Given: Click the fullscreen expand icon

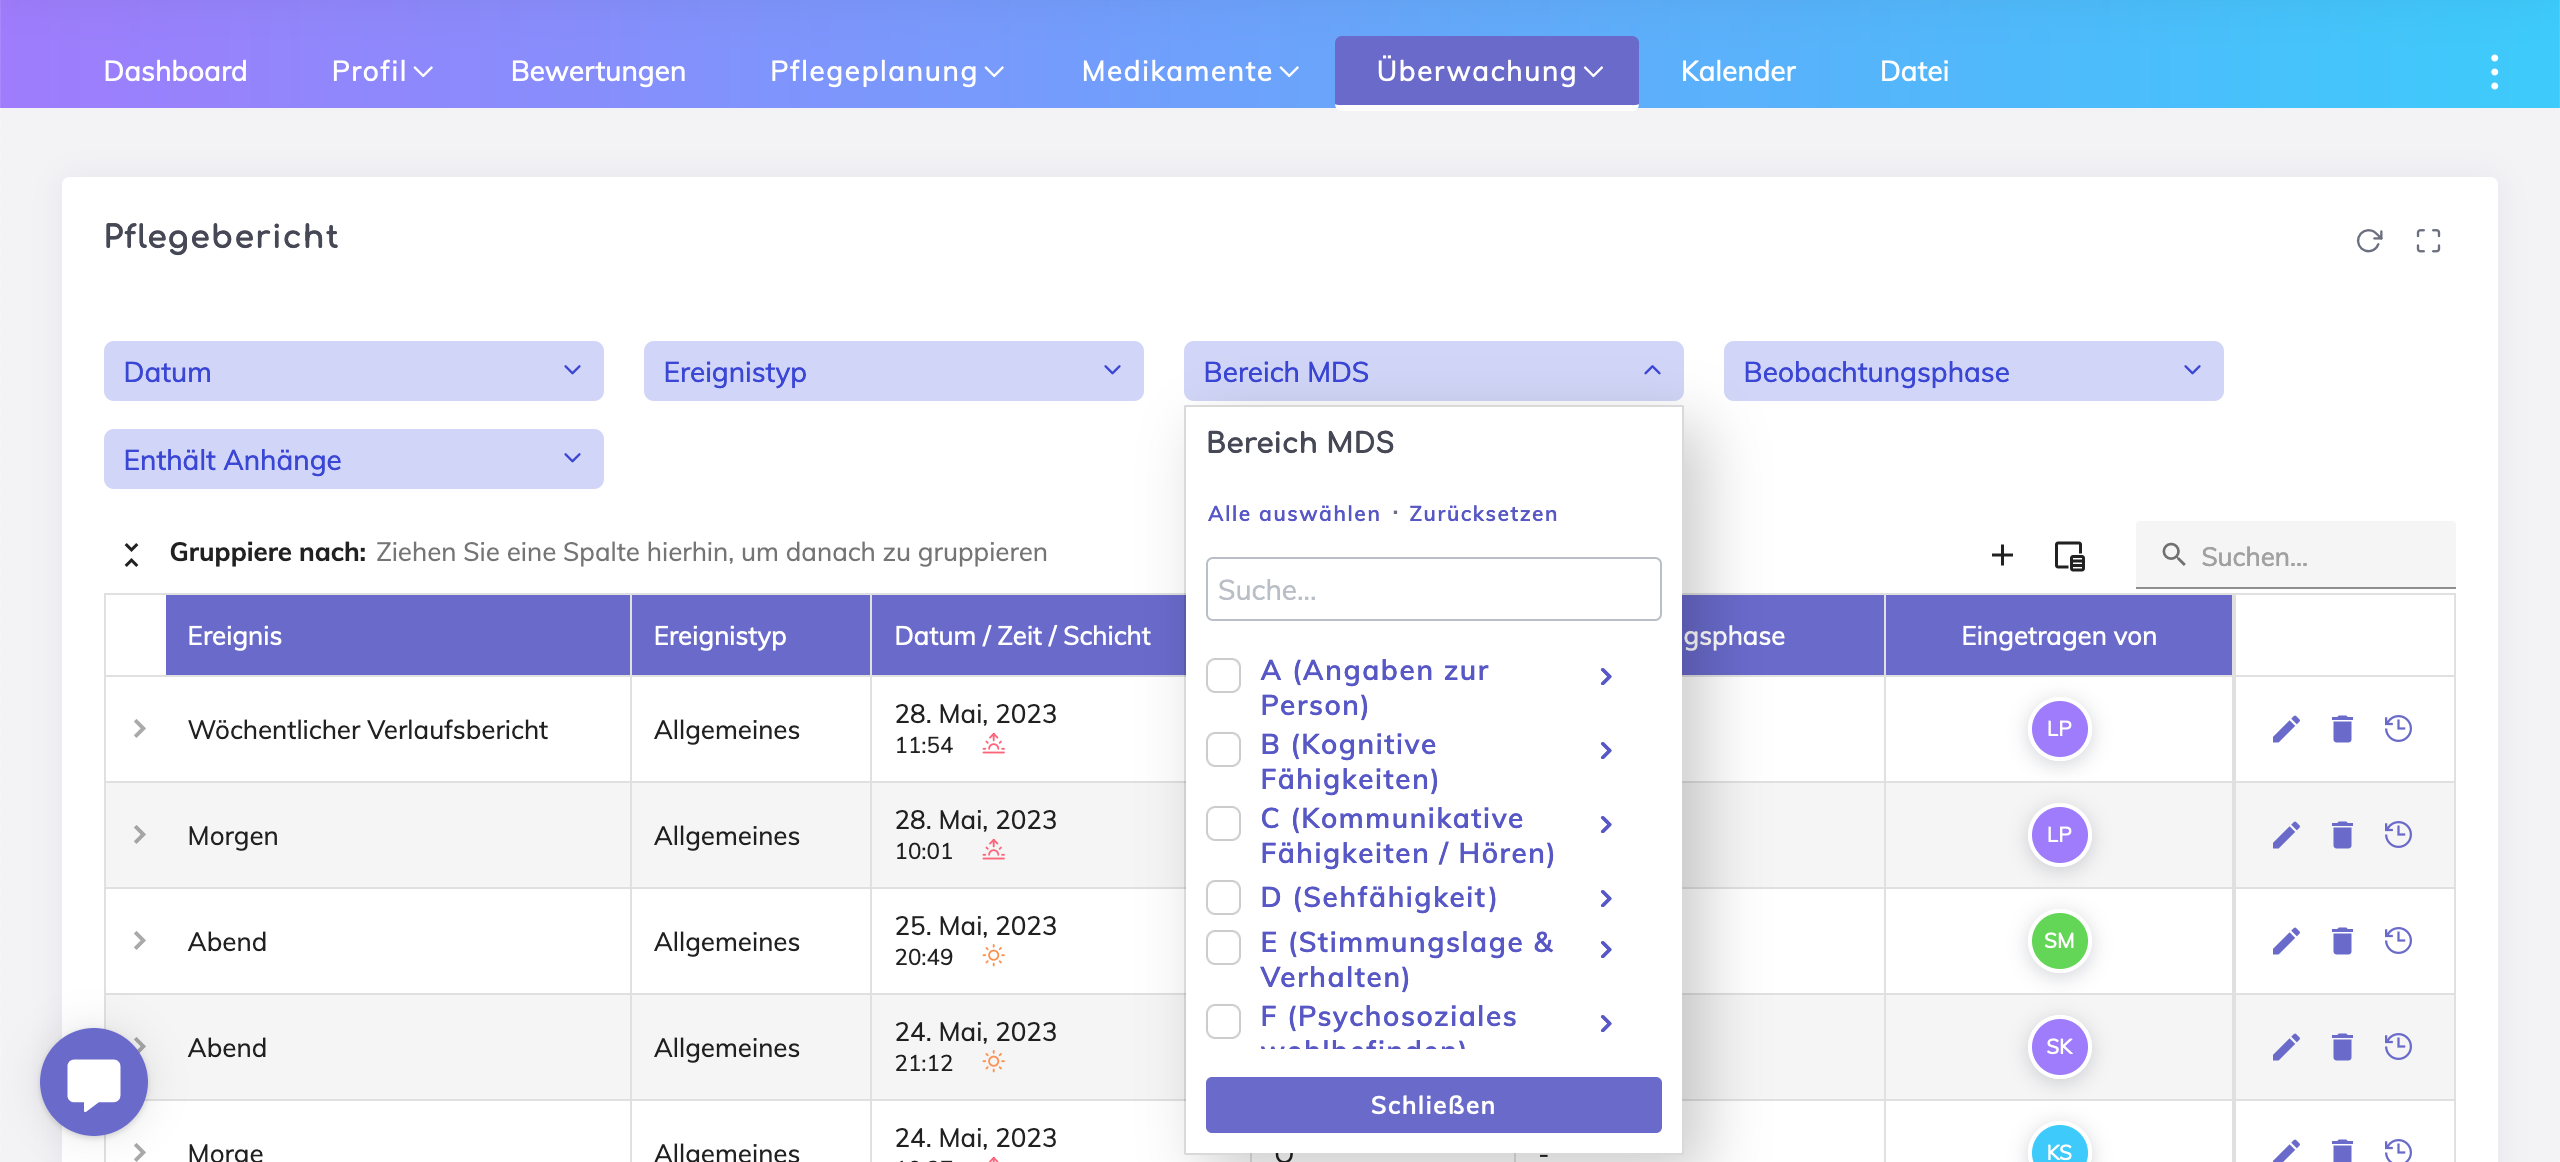Looking at the screenshot, I should coord(2428,241).
